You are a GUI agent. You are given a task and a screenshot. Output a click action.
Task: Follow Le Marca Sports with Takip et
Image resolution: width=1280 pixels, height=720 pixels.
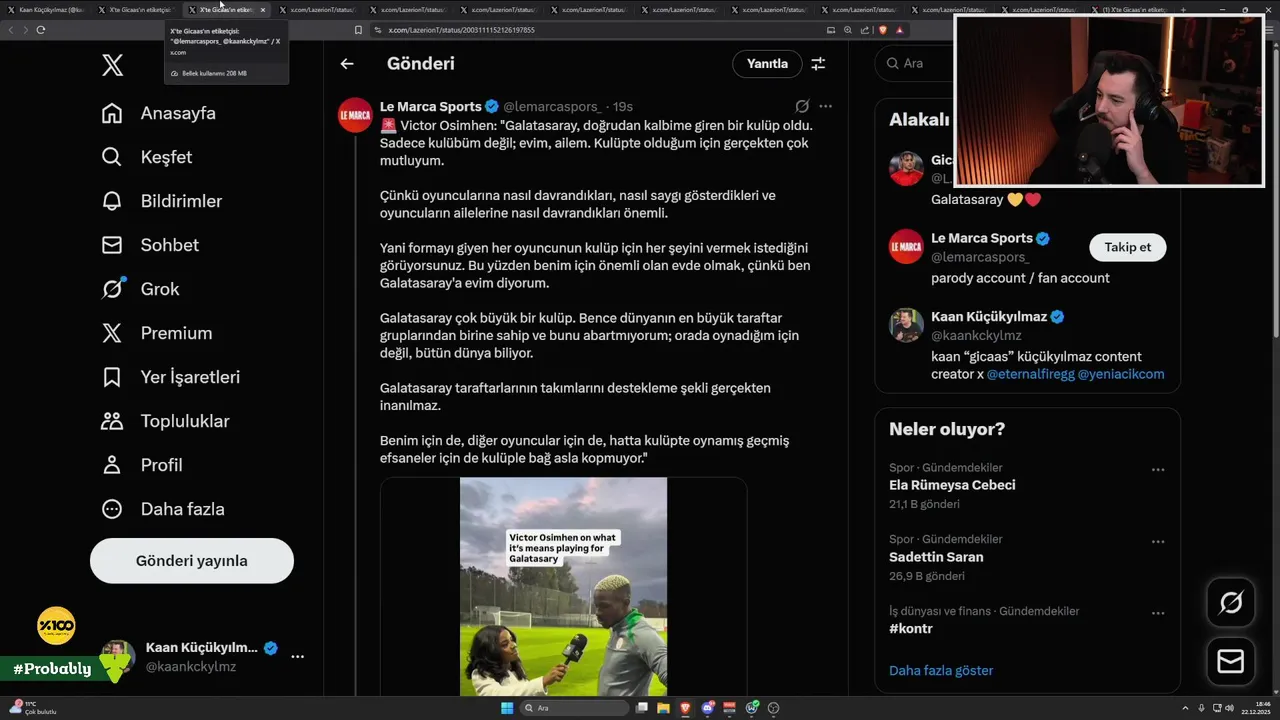coord(1127,247)
